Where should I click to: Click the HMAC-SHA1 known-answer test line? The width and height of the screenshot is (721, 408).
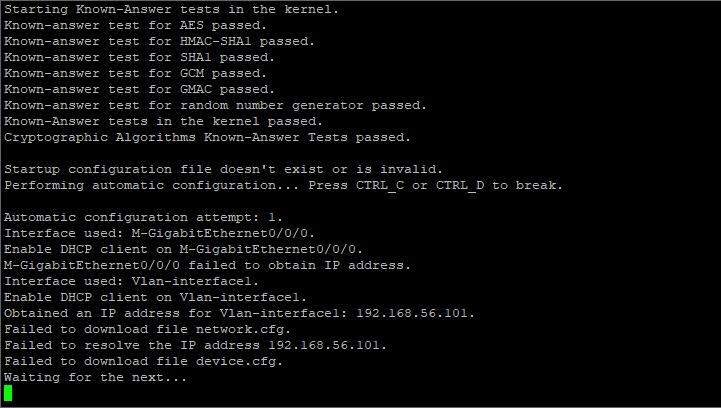pos(159,41)
